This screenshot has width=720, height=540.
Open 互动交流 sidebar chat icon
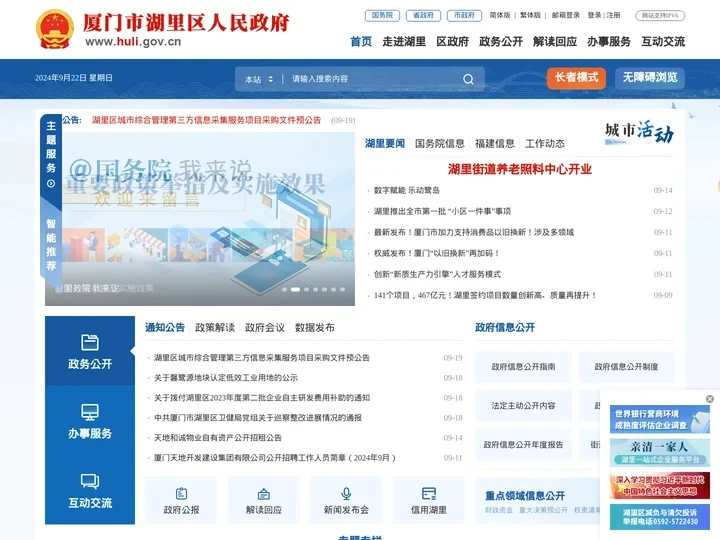(x=90, y=481)
